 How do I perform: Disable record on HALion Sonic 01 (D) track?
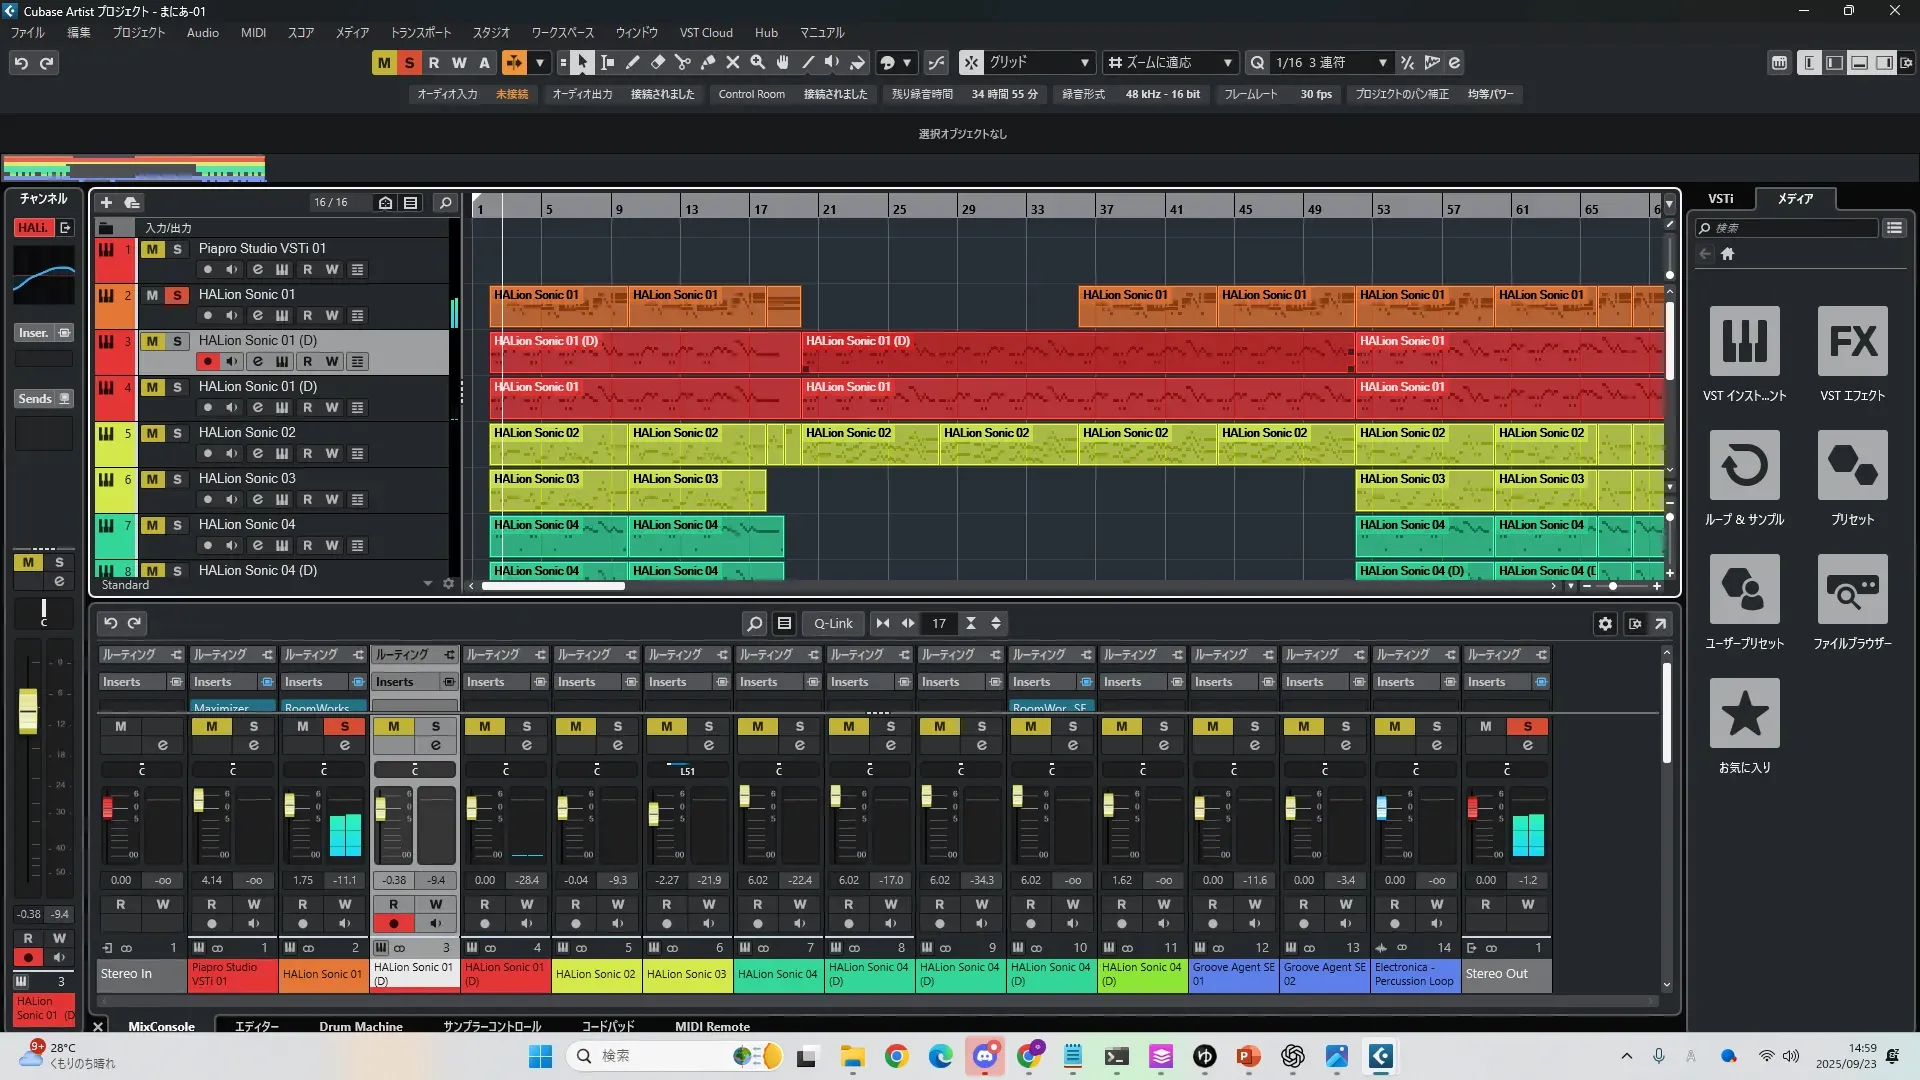click(208, 362)
